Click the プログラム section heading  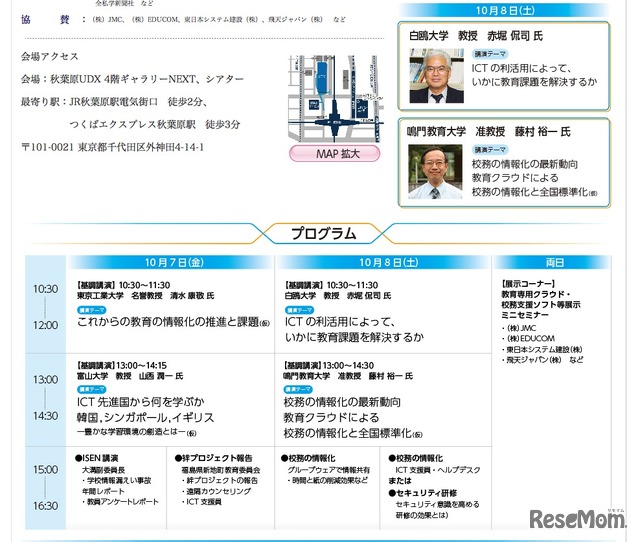[x=323, y=234]
